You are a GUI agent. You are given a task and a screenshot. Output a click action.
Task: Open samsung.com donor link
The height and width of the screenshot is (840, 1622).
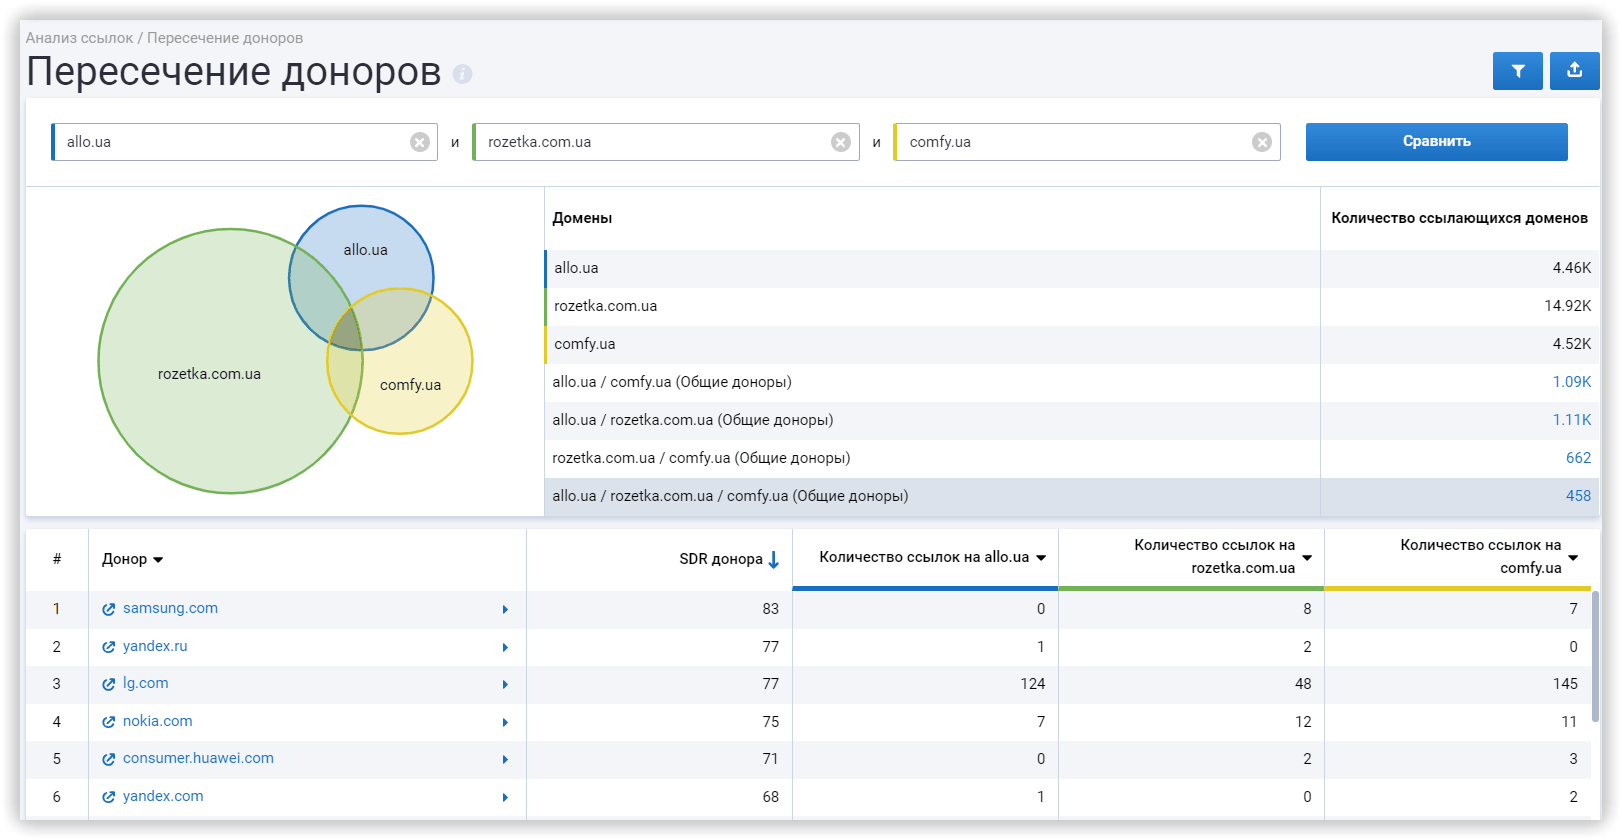point(170,608)
